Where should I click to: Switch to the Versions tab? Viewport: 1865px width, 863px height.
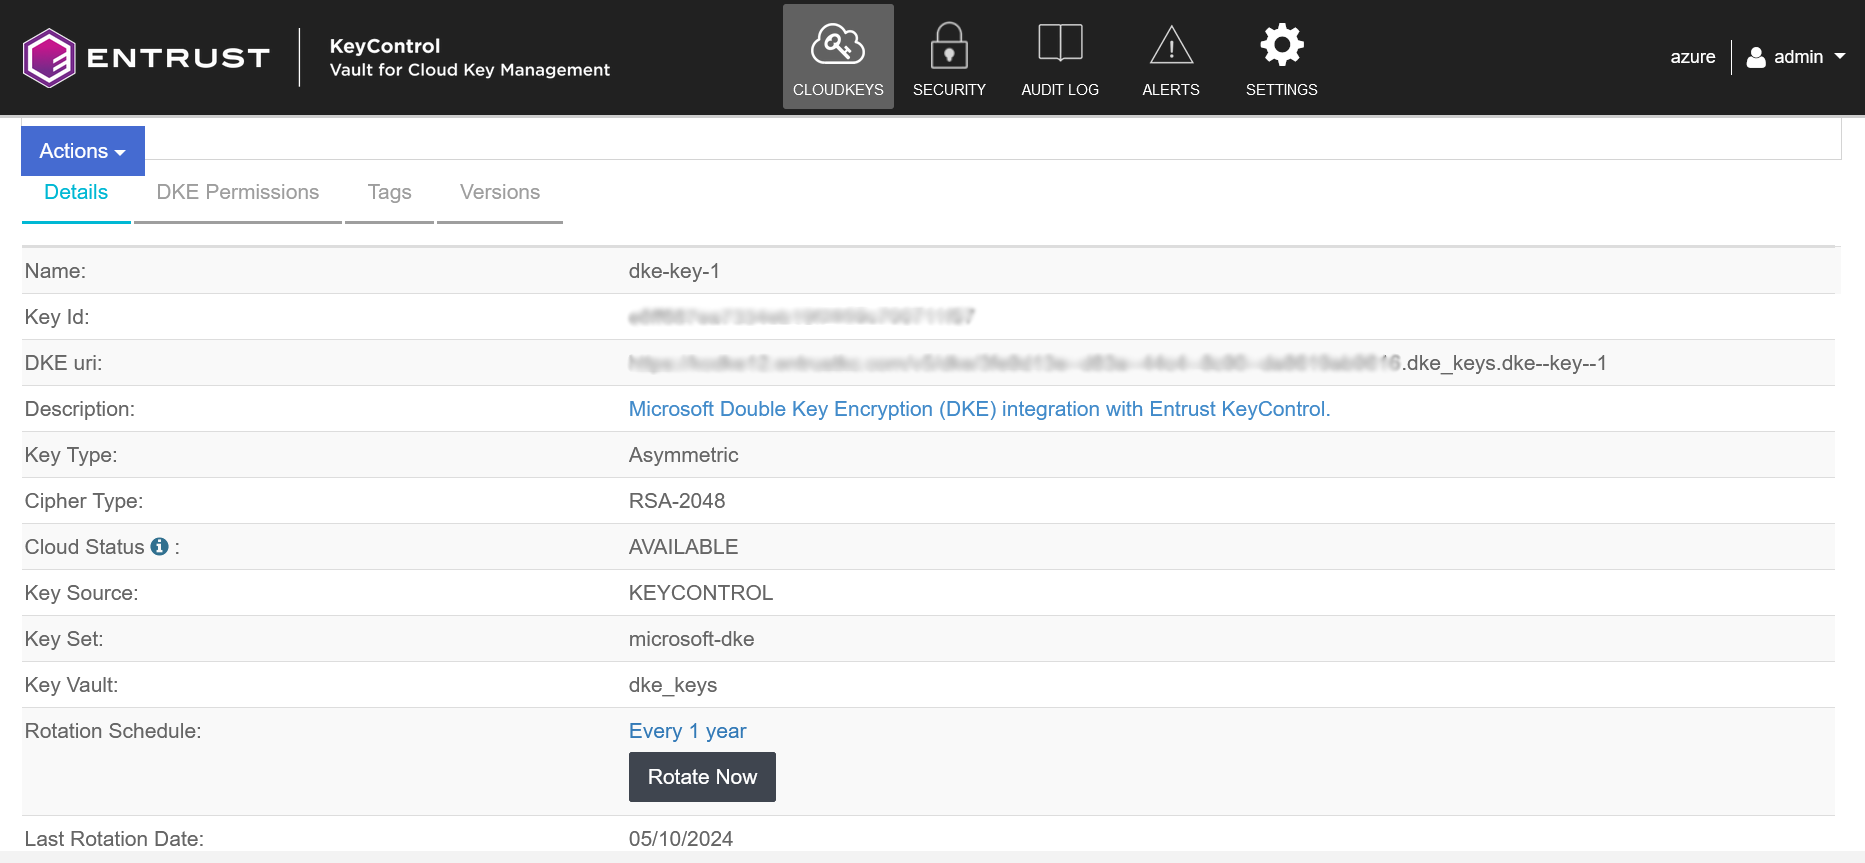500,192
